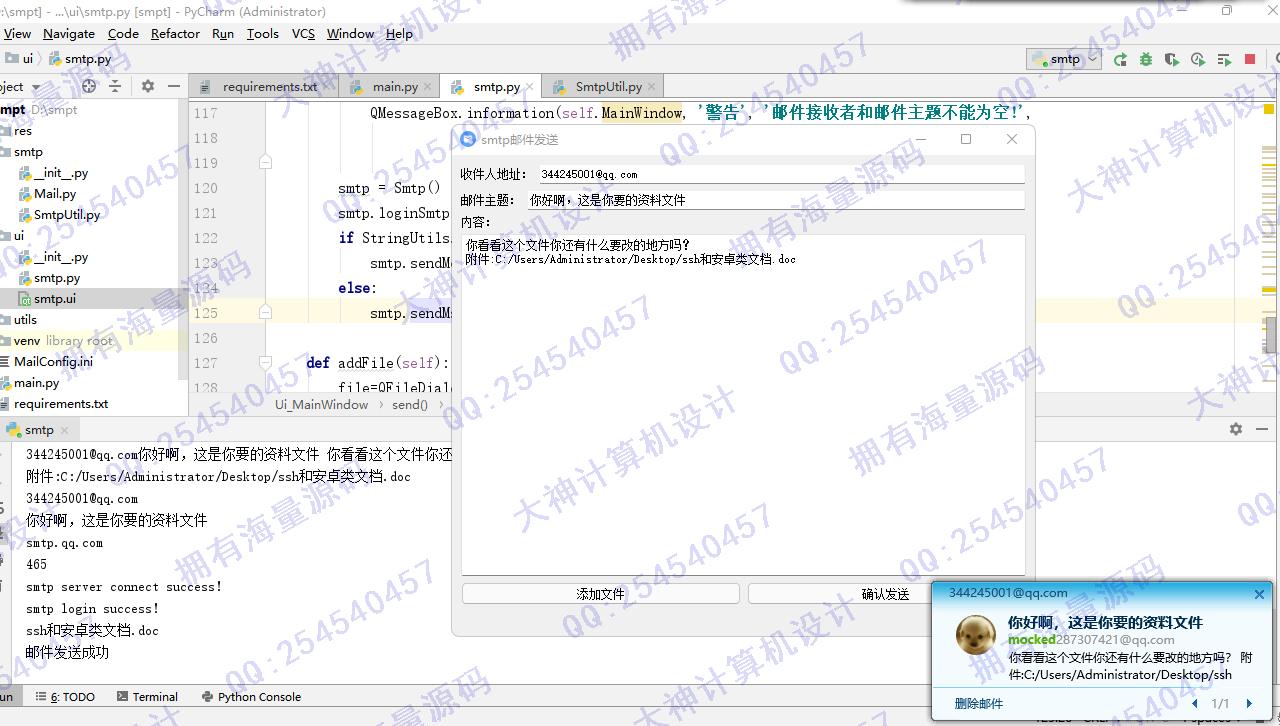Viewport: 1280px width, 726px height.
Task: Close the smtp.py editor tab
Action: click(531, 87)
